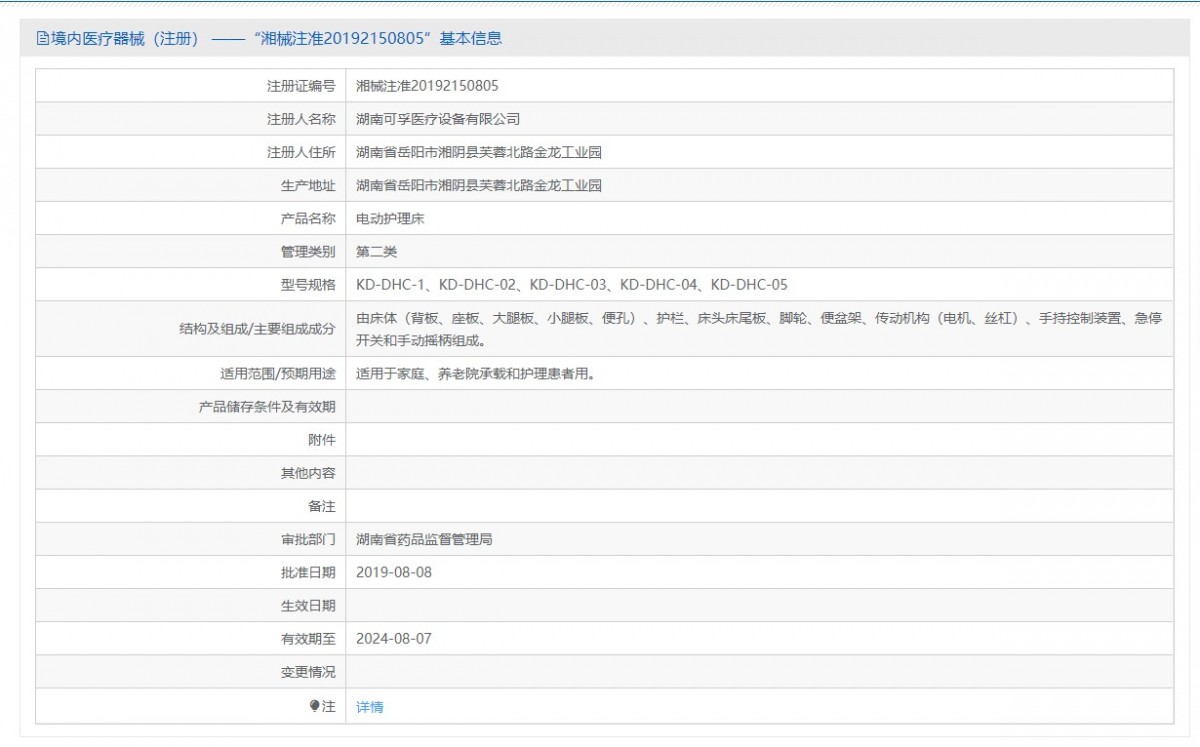
Task: Select registrant name 湖南可孚医疗设备有限公司
Action: 439,119
